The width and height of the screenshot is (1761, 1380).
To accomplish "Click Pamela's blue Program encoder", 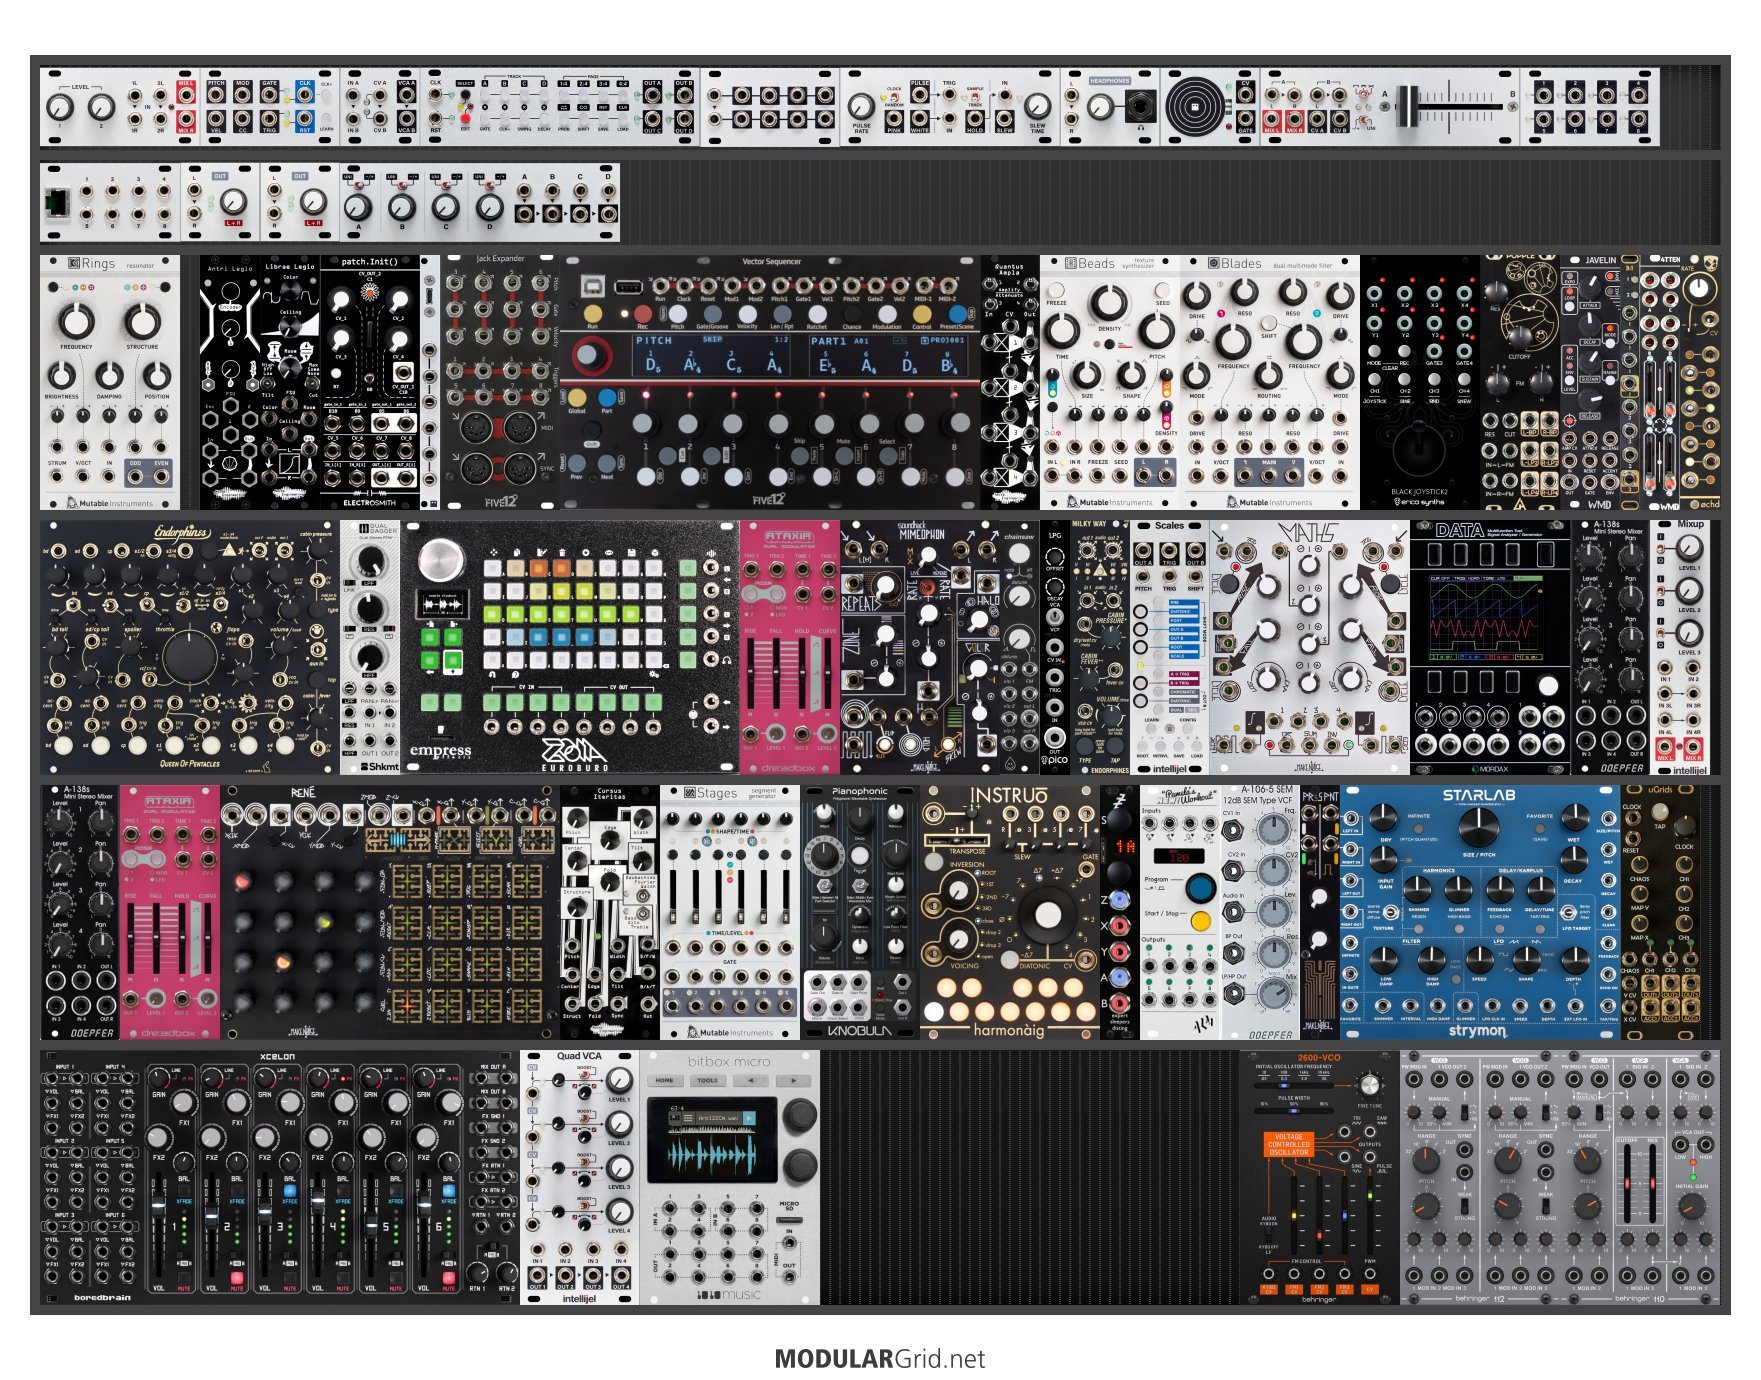I will tap(1200, 888).
